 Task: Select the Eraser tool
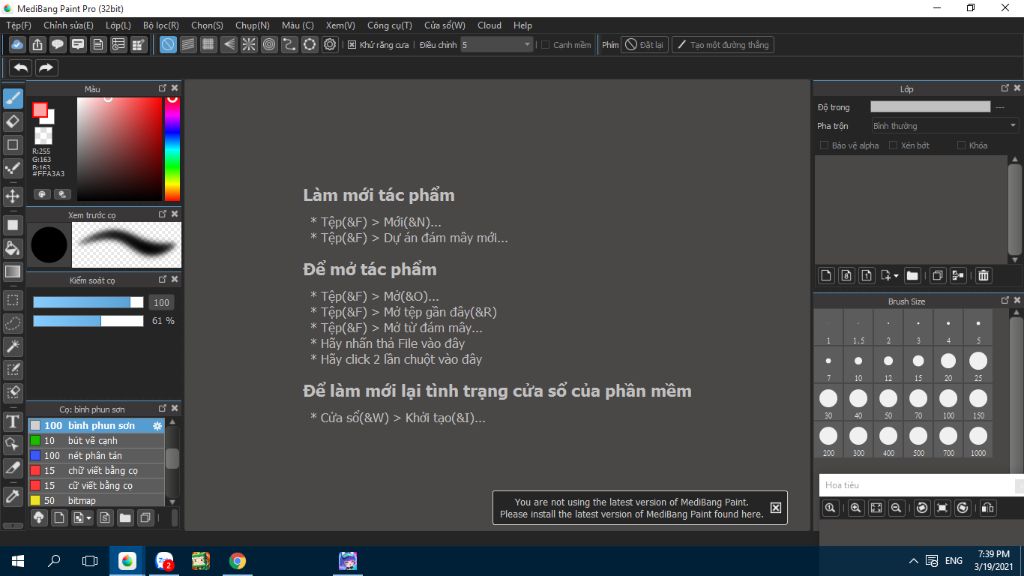point(12,121)
